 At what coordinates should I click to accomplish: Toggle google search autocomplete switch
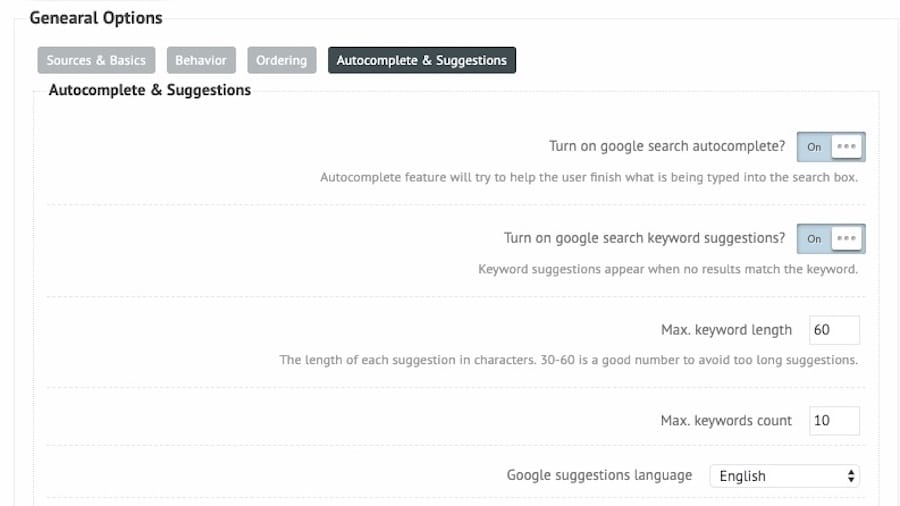pyautogui.click(x=830, y=146)
